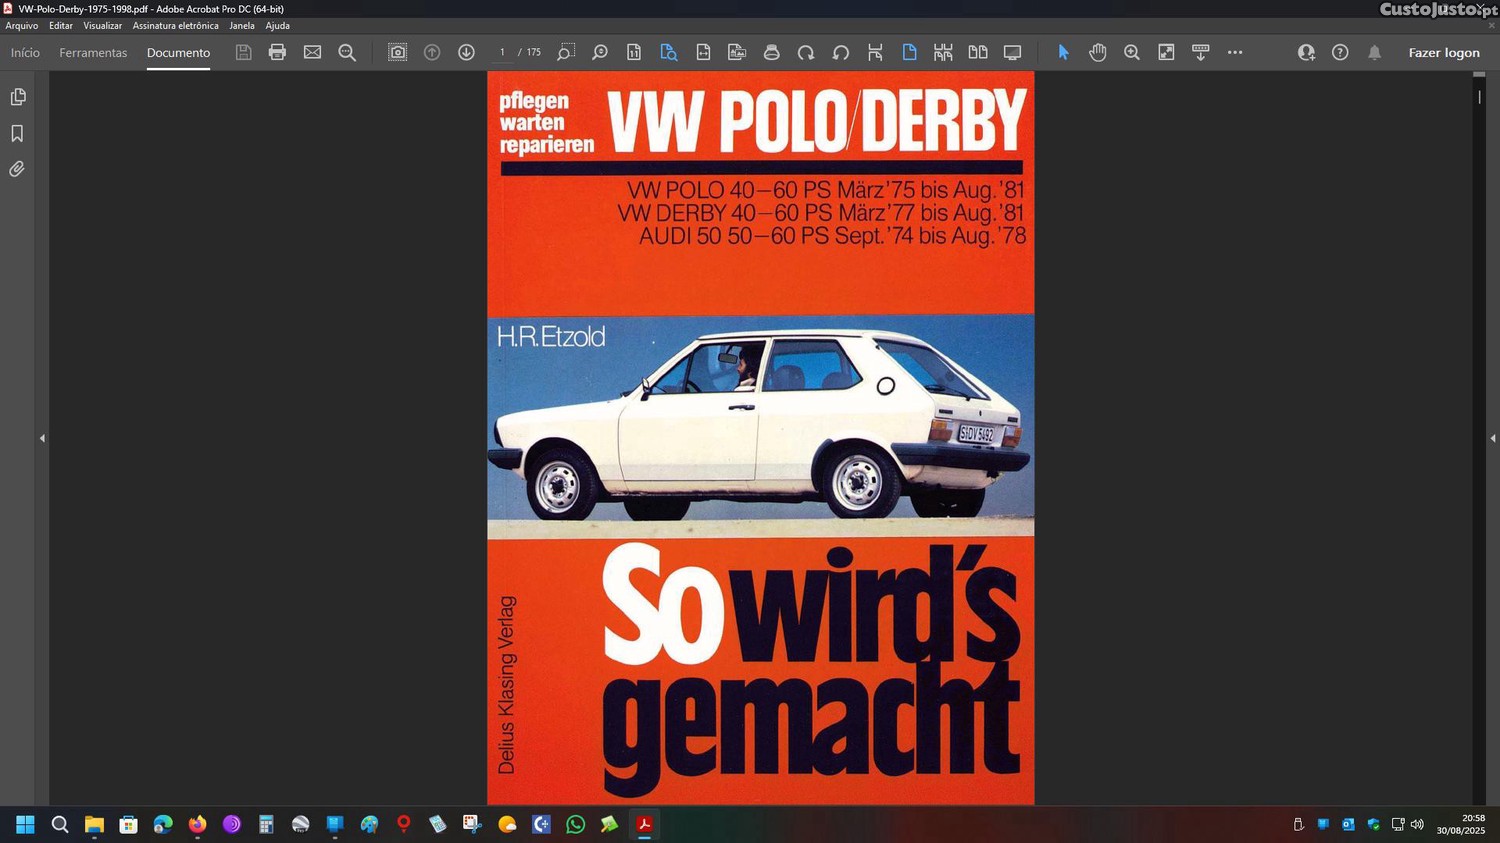The height and width of the screenshot is (843, 1500).
Task: Toggle single page view mode
Action: pos(909,52)
